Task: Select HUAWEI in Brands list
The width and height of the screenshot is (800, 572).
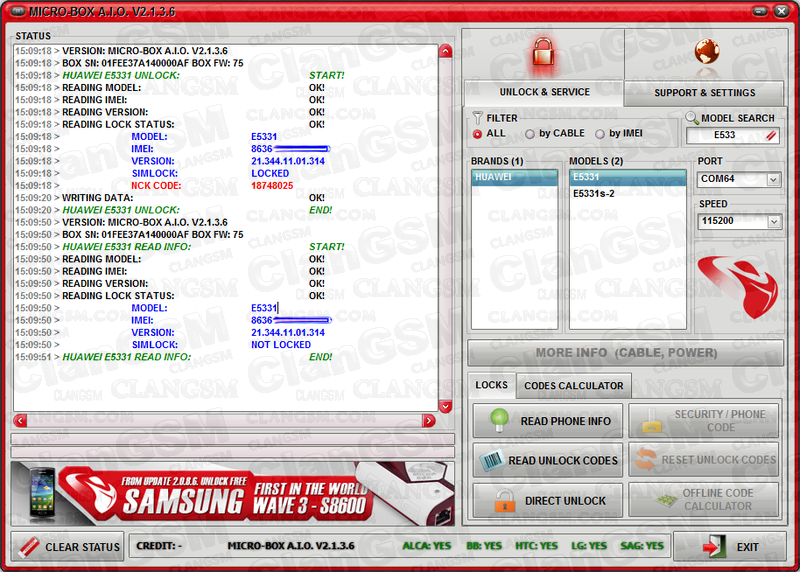Action: click(x=514, y=177)
